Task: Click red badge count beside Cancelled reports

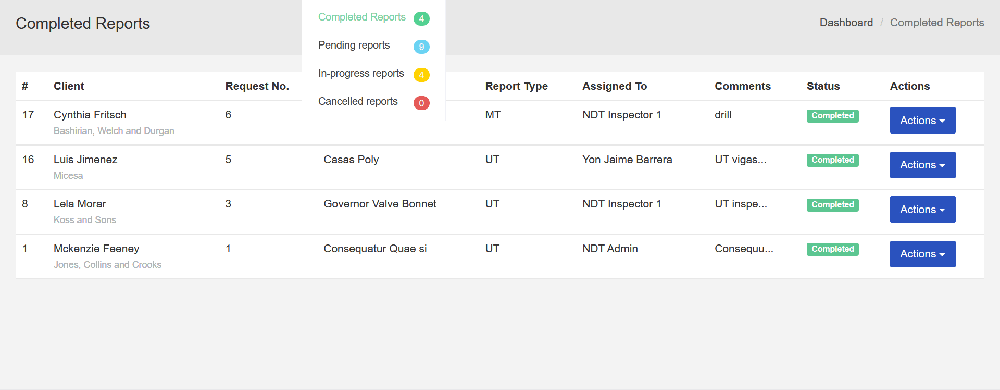Action: point(422,103)
